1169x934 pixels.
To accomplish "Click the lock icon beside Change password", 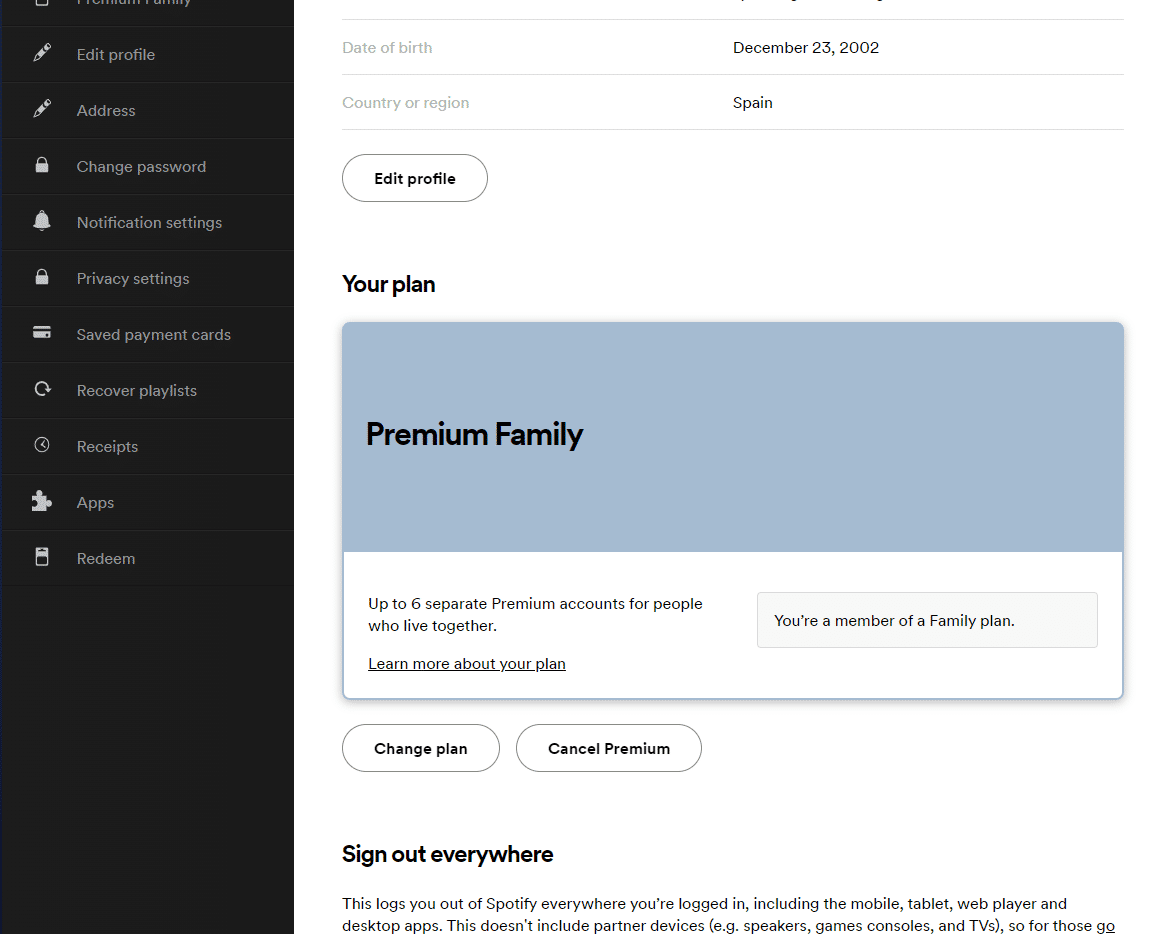I will [x=42, y=166].
